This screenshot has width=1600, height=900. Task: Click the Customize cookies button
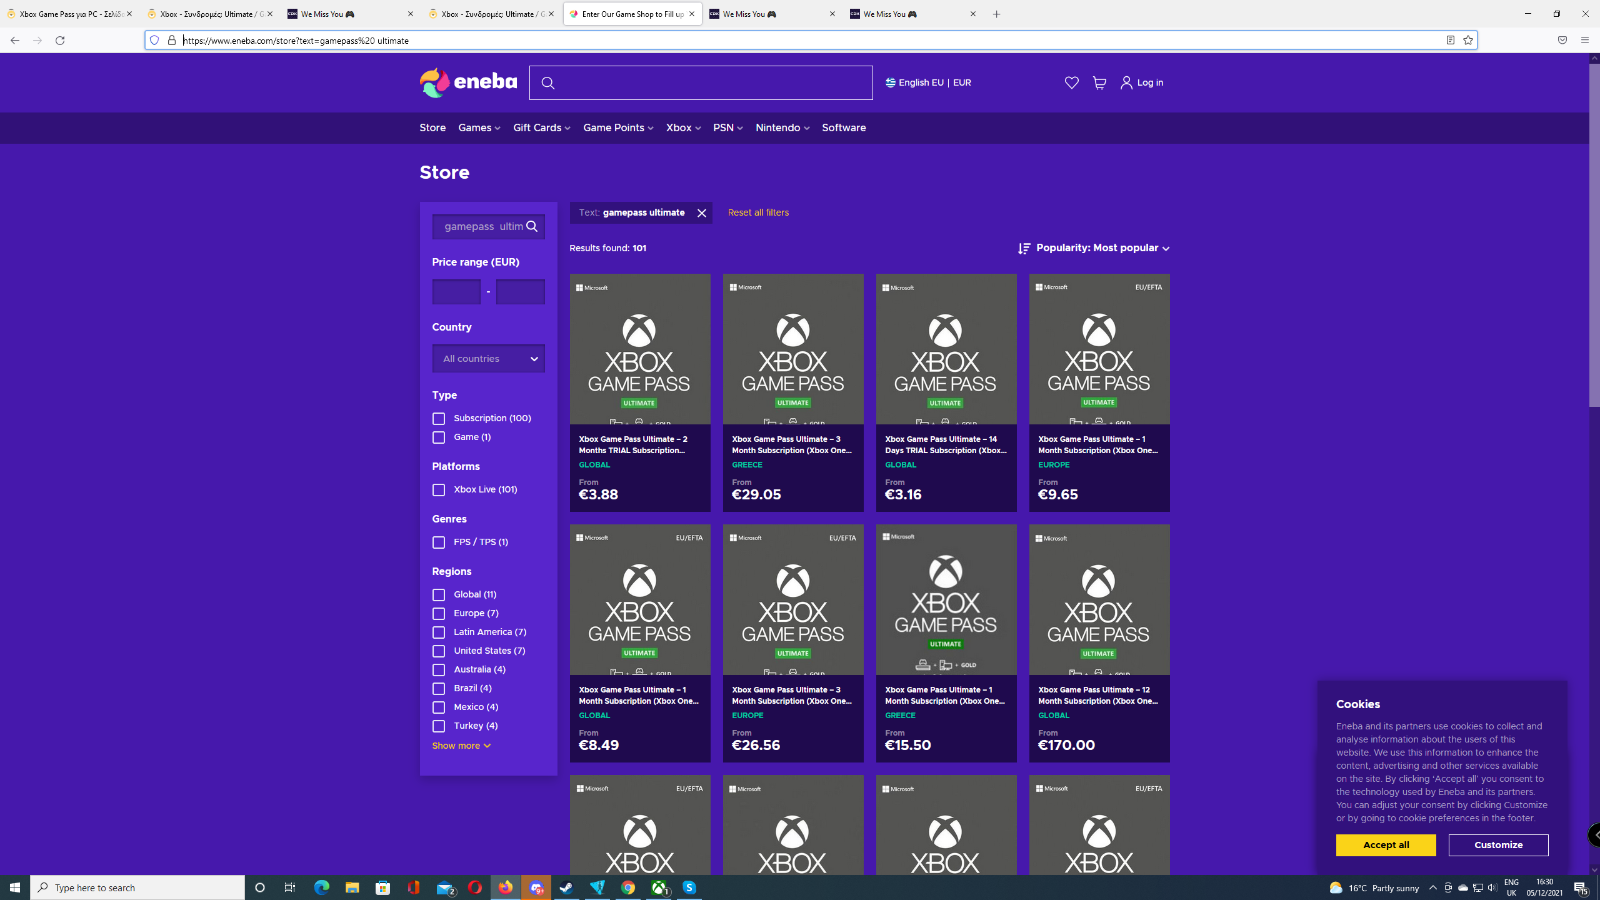[1498, 845]
